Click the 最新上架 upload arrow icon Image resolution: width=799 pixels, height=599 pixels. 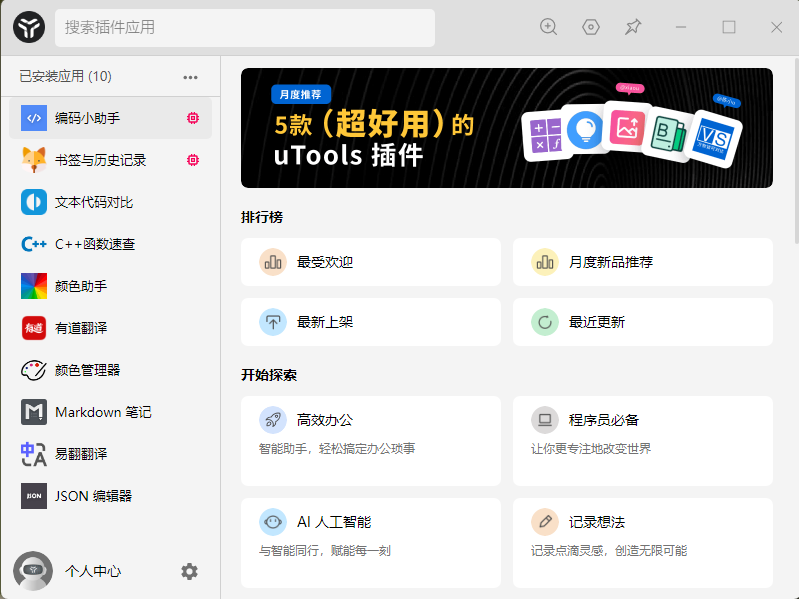click(273, 322)
